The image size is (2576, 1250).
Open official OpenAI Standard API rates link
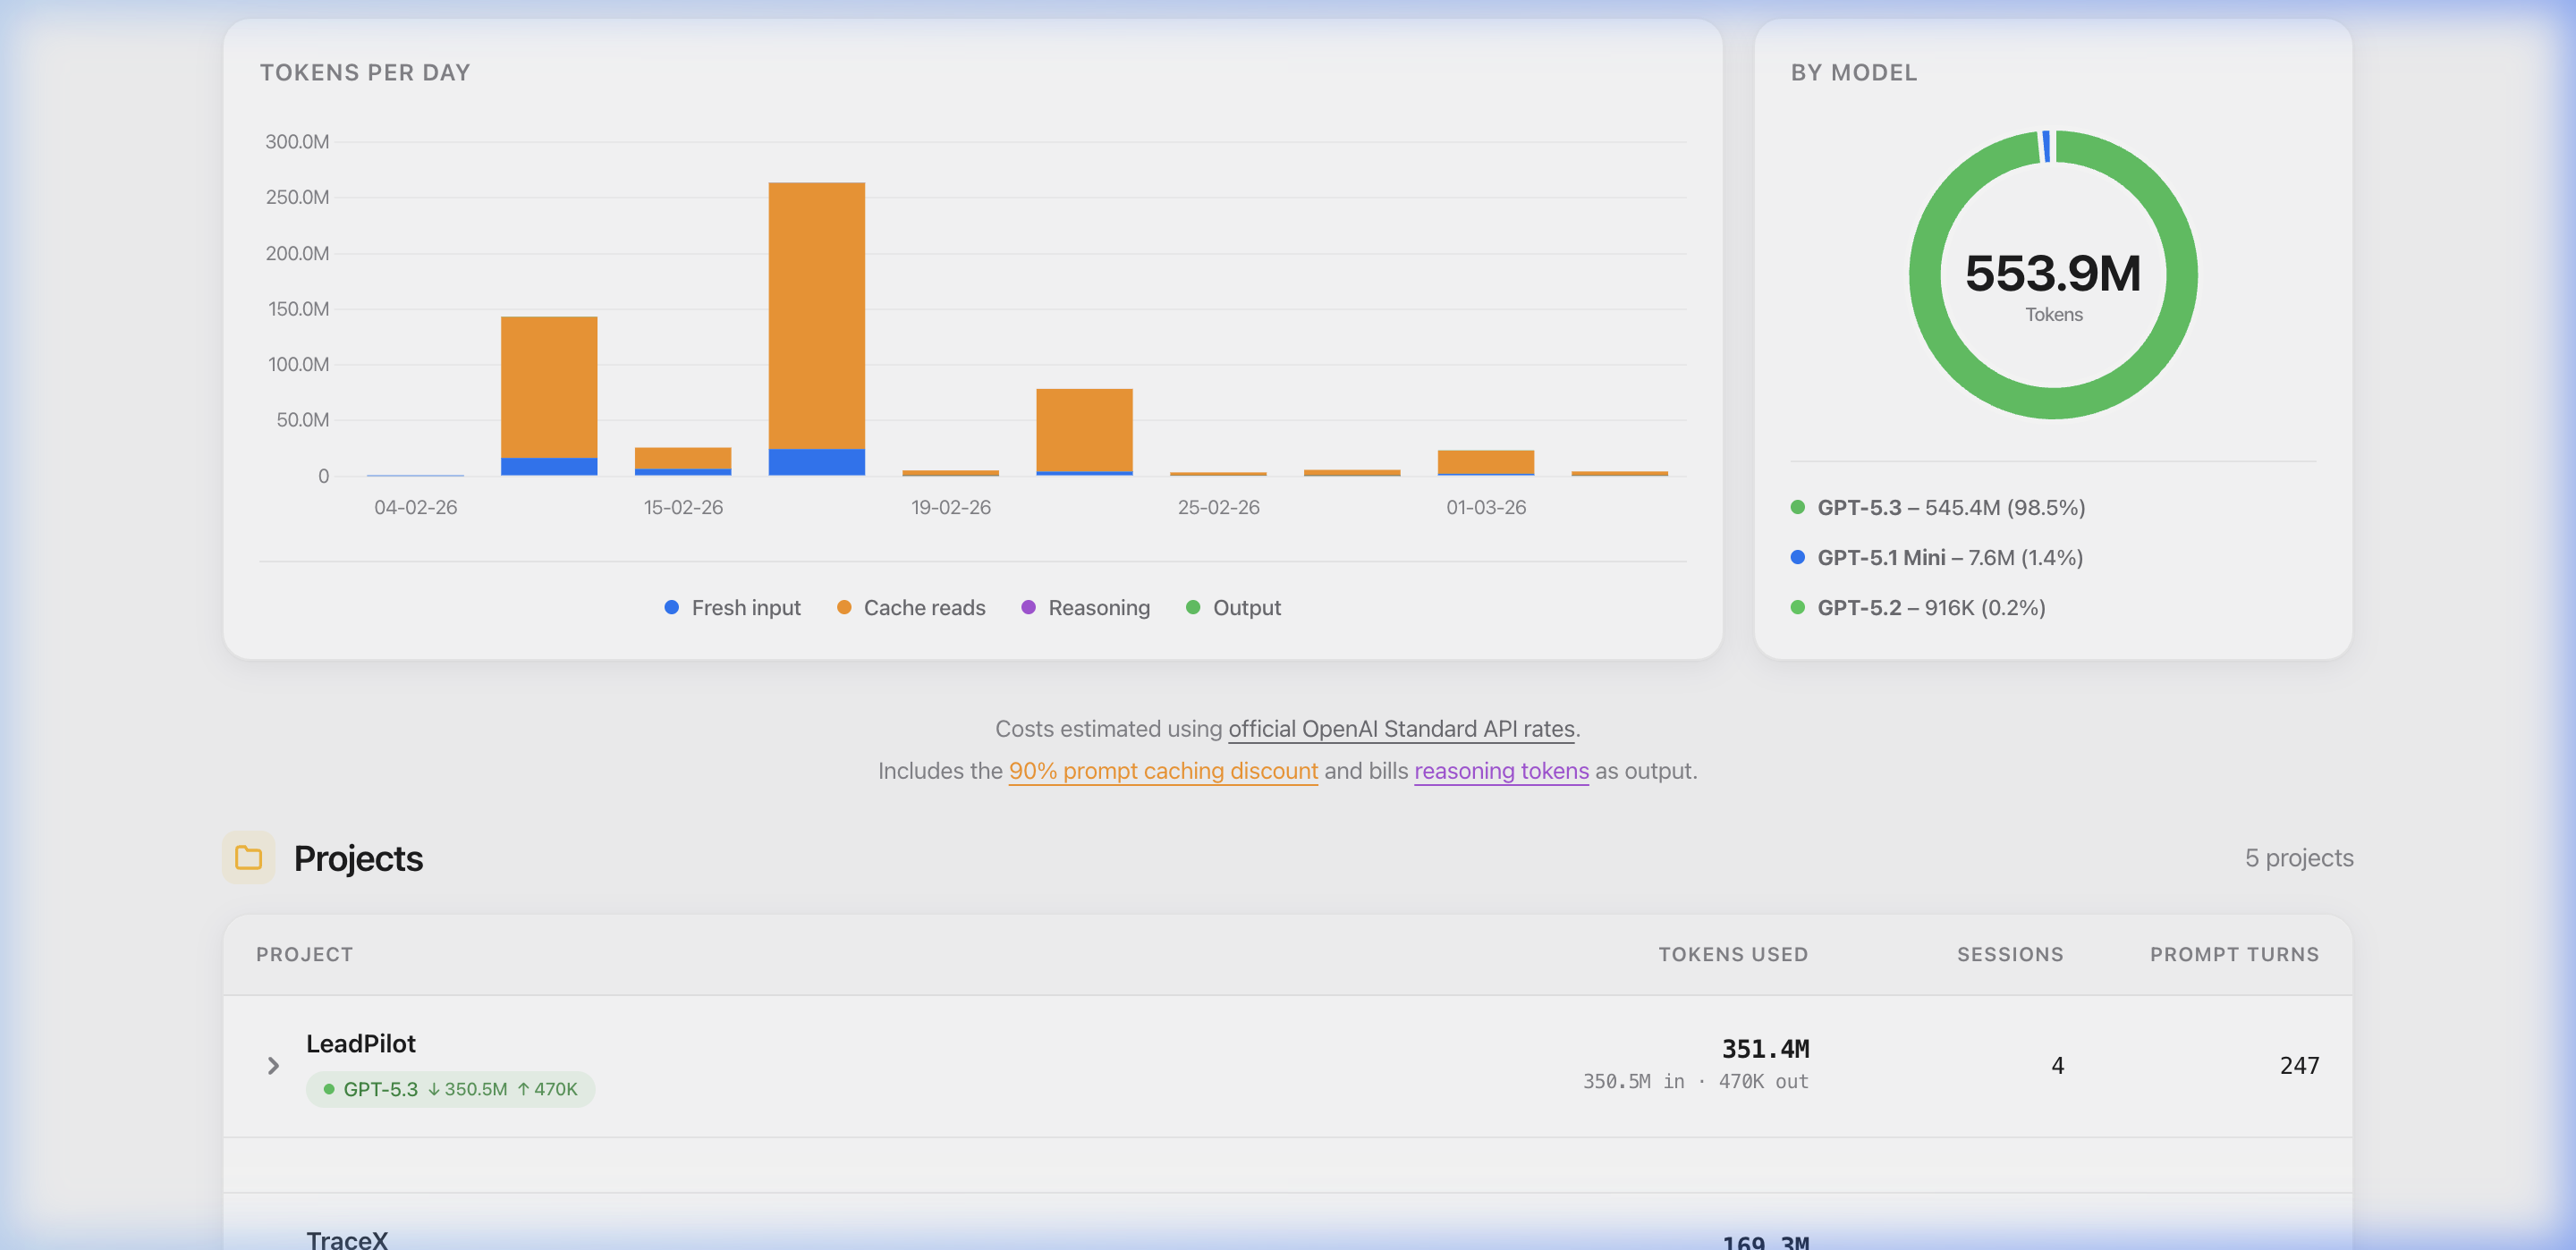(x=1401, y=729)
